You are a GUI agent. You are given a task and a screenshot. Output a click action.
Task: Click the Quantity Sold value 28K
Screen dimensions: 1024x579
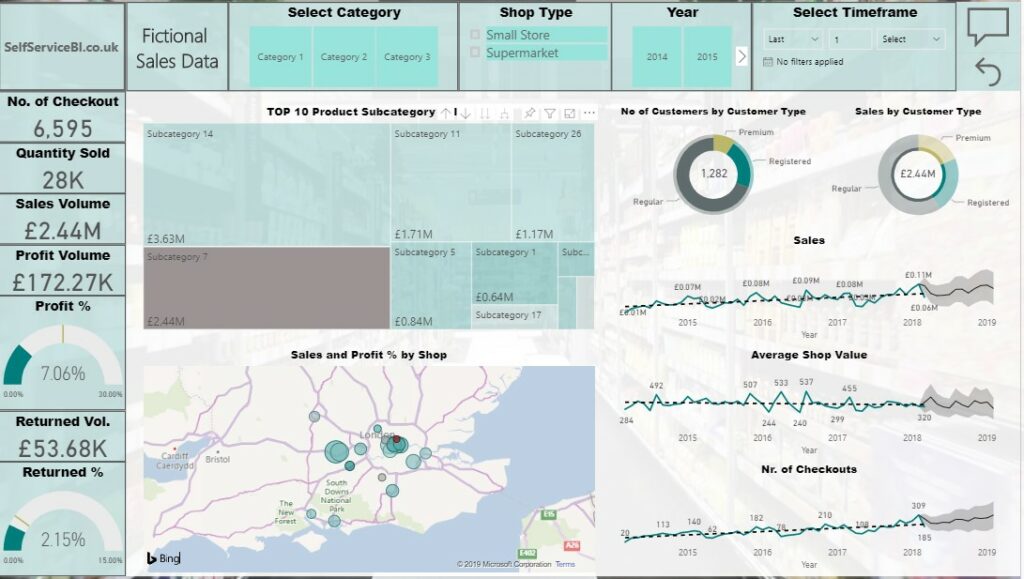63,180
